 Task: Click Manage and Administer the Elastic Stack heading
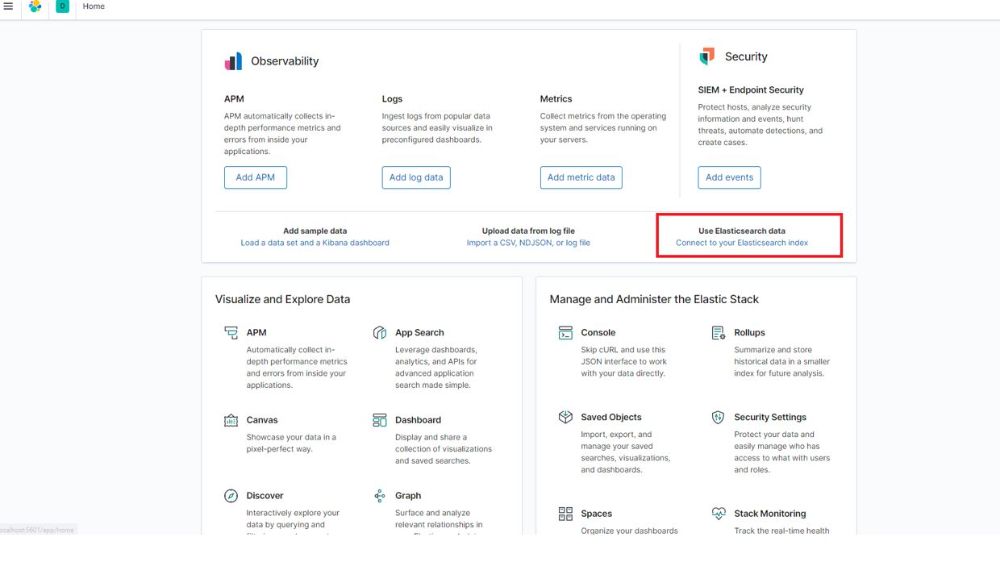654,299
